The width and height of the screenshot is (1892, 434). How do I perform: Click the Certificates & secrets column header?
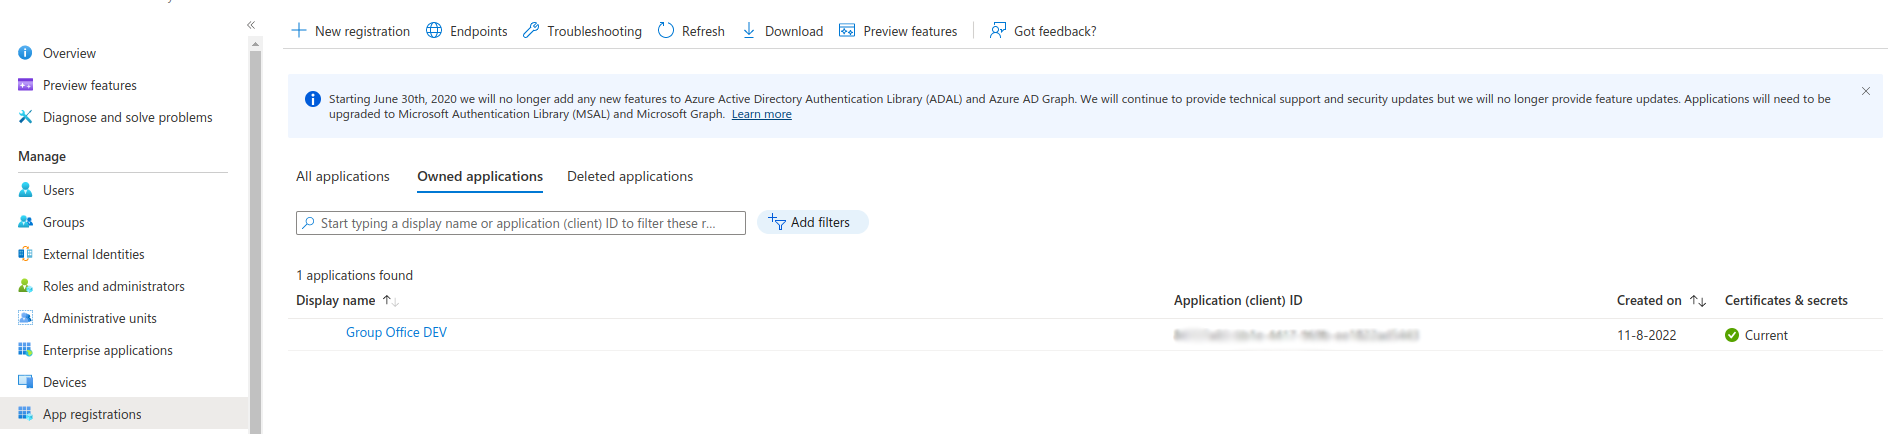coord(1786,300)
